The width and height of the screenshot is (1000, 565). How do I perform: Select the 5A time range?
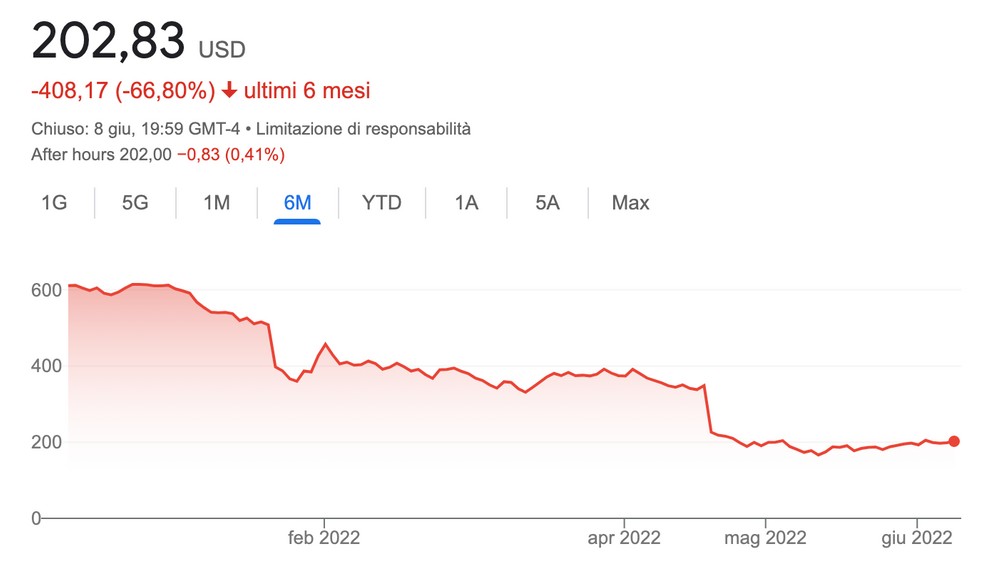(x=547, y=203)
